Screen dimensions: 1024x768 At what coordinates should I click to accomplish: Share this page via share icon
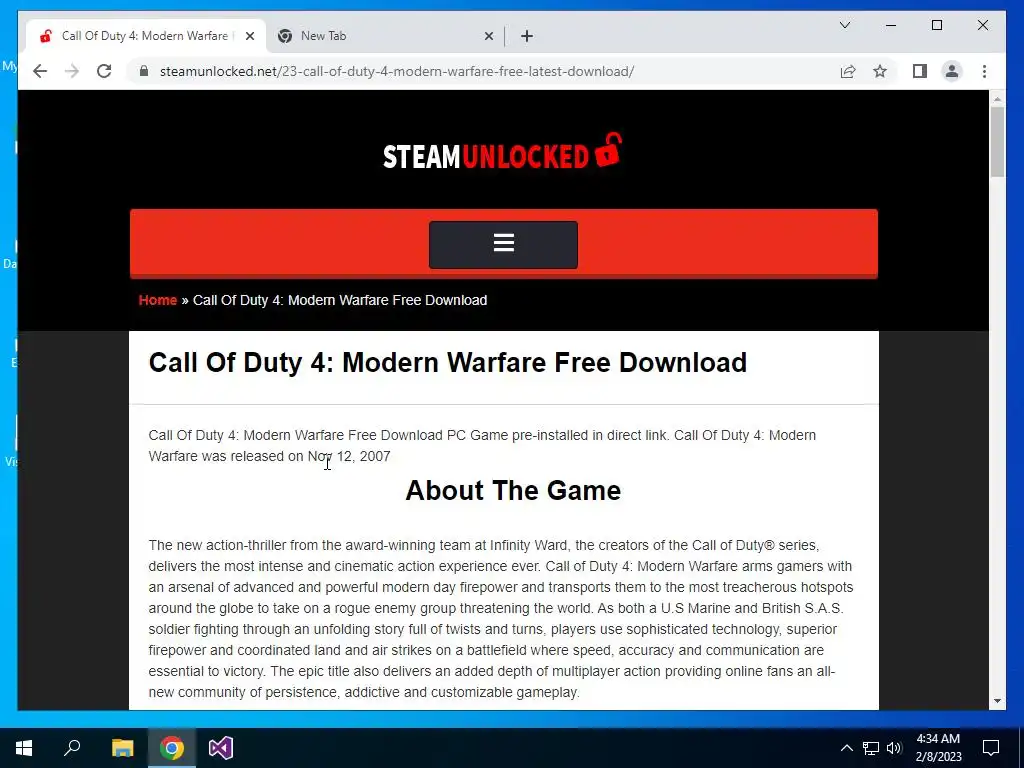848,71
